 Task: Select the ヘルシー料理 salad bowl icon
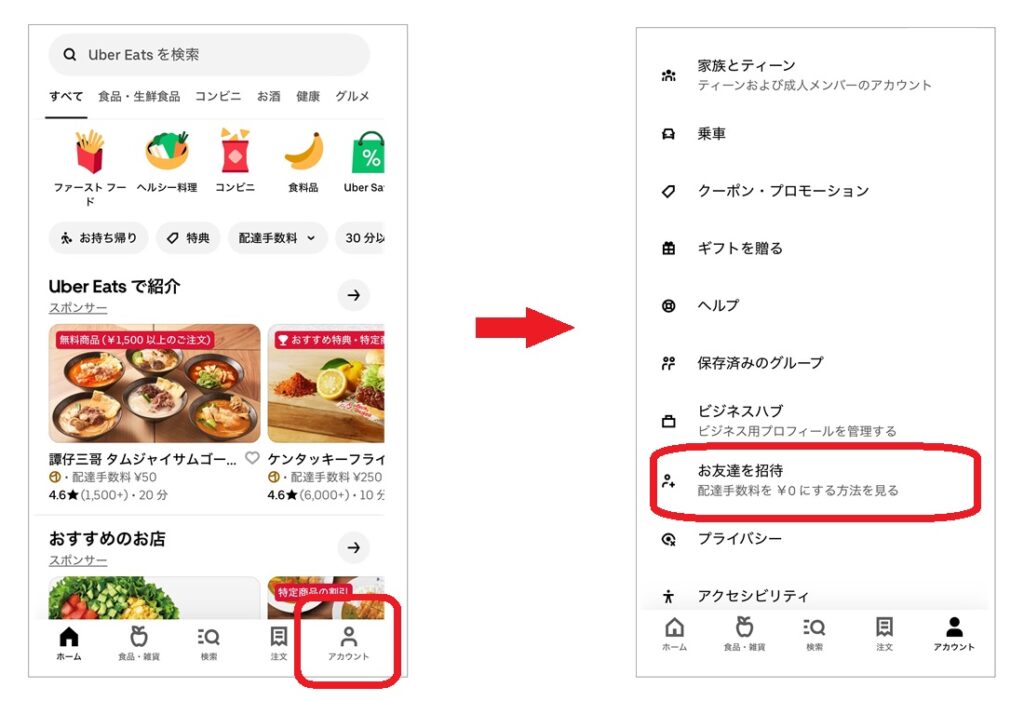pyautogui.click(x=167, y=150)
